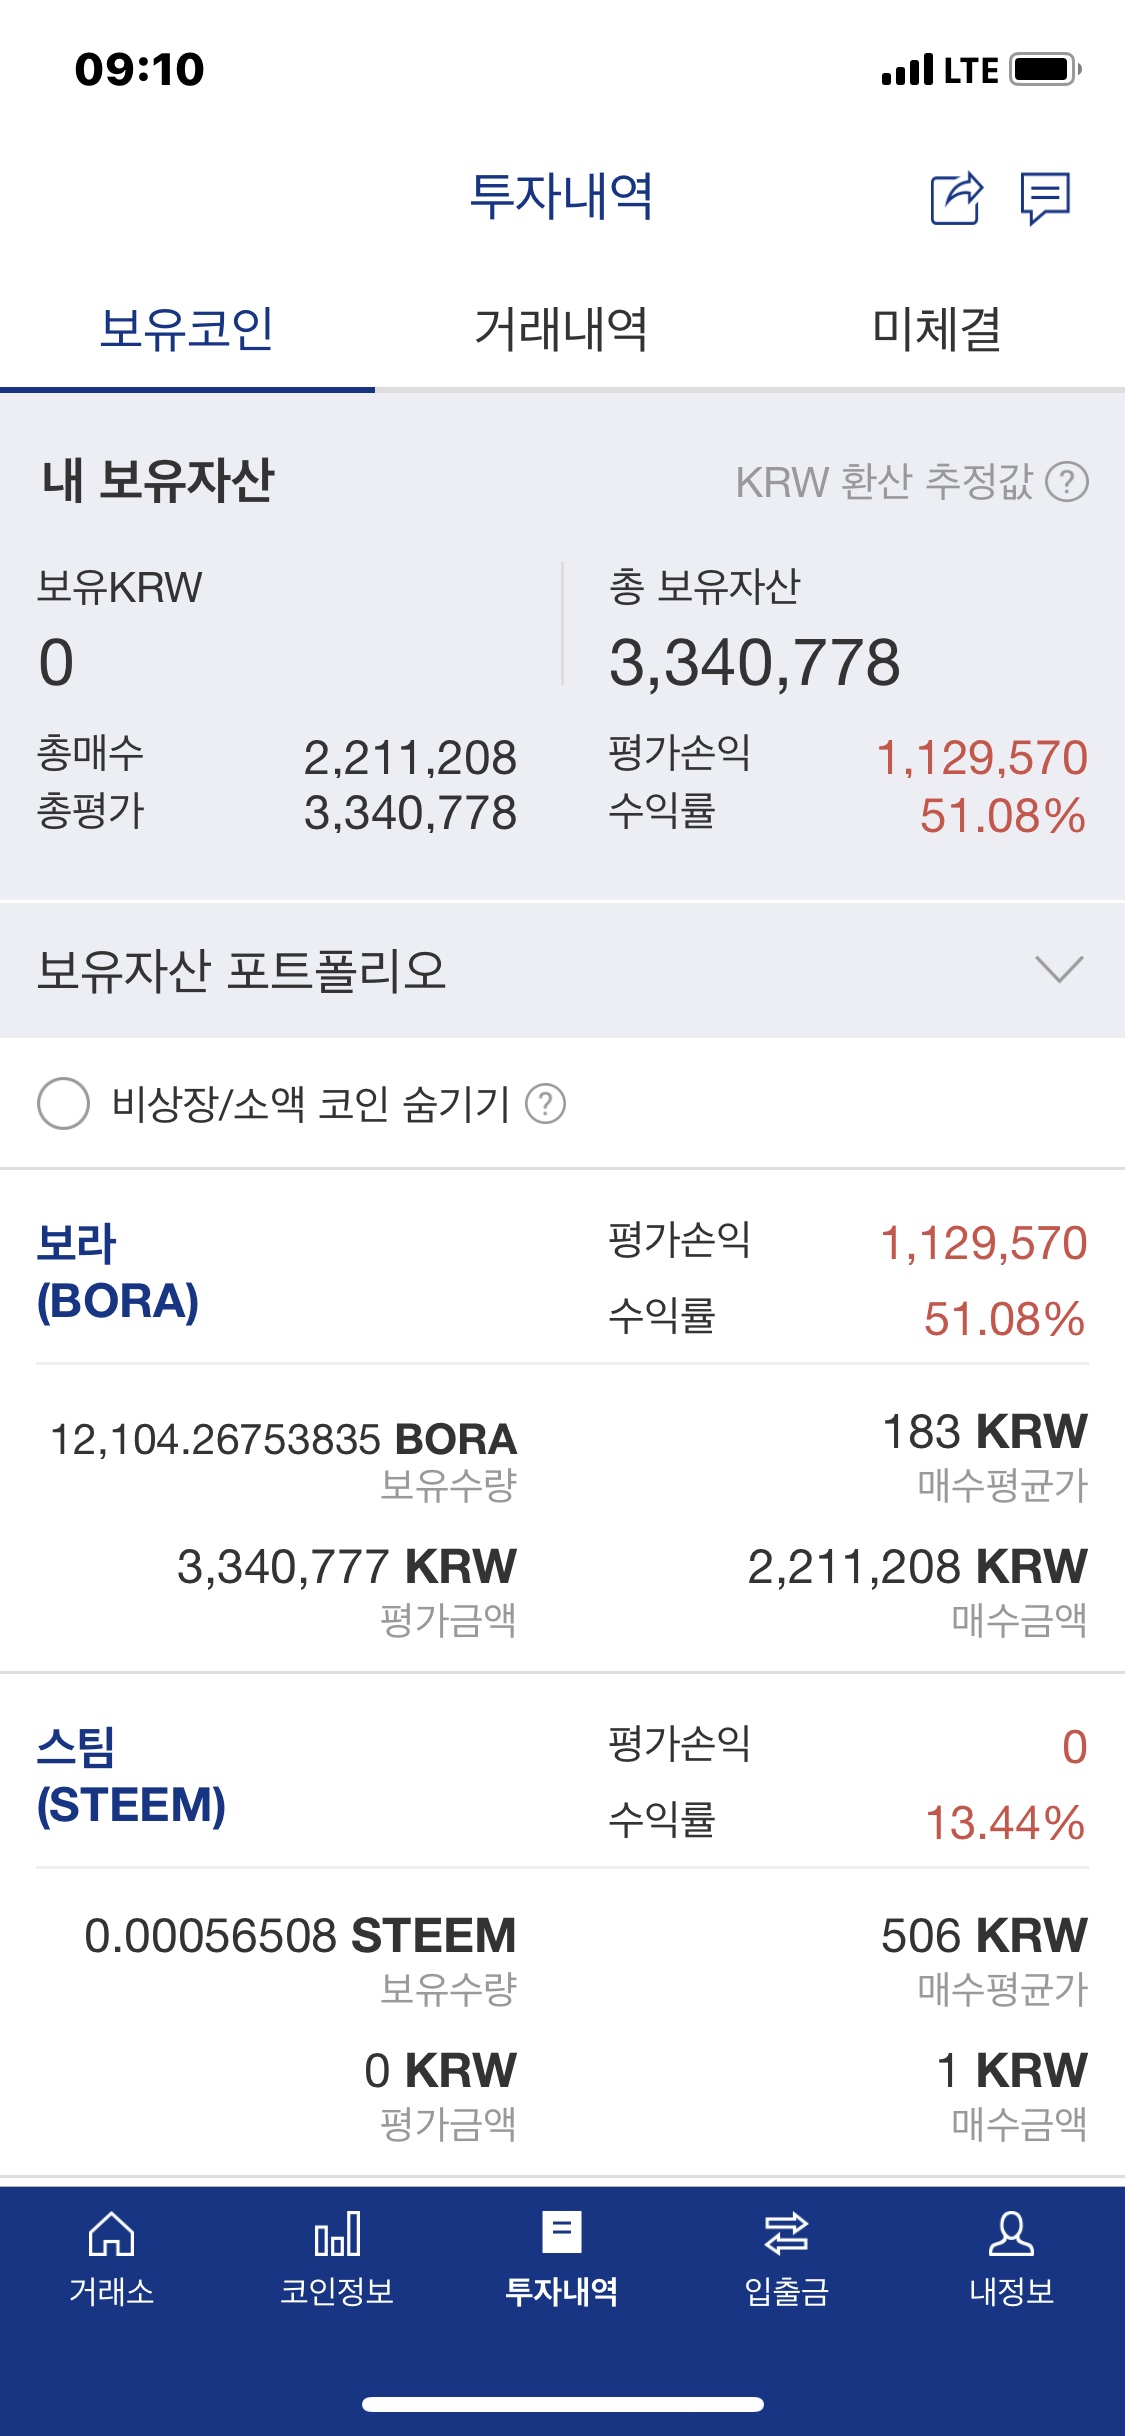Tap the 총 보유자산 value 3,340,778
This screenshot has width=1125, height=2436.
[755, 663]
